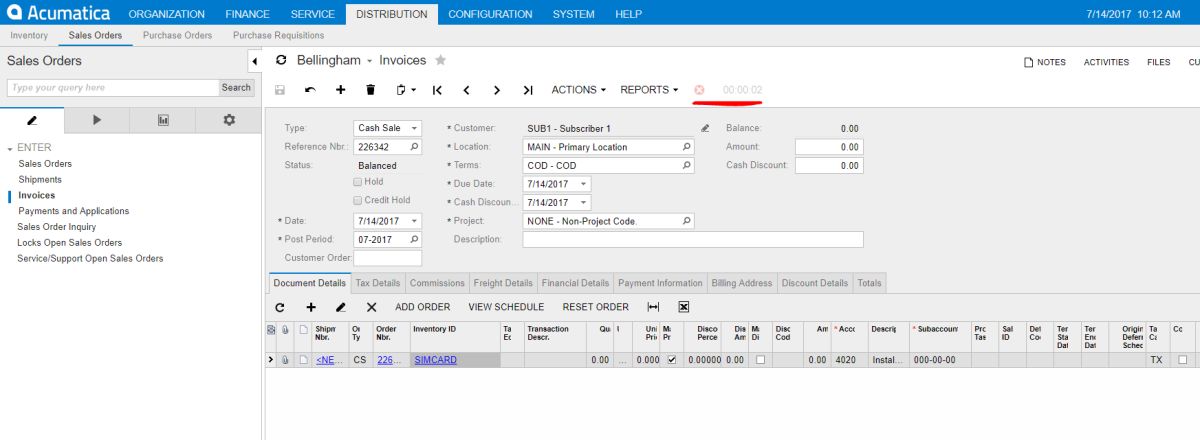The image size is (1200, 440).
Task: Select the pencil data entry tab
Action: (32, 120)
